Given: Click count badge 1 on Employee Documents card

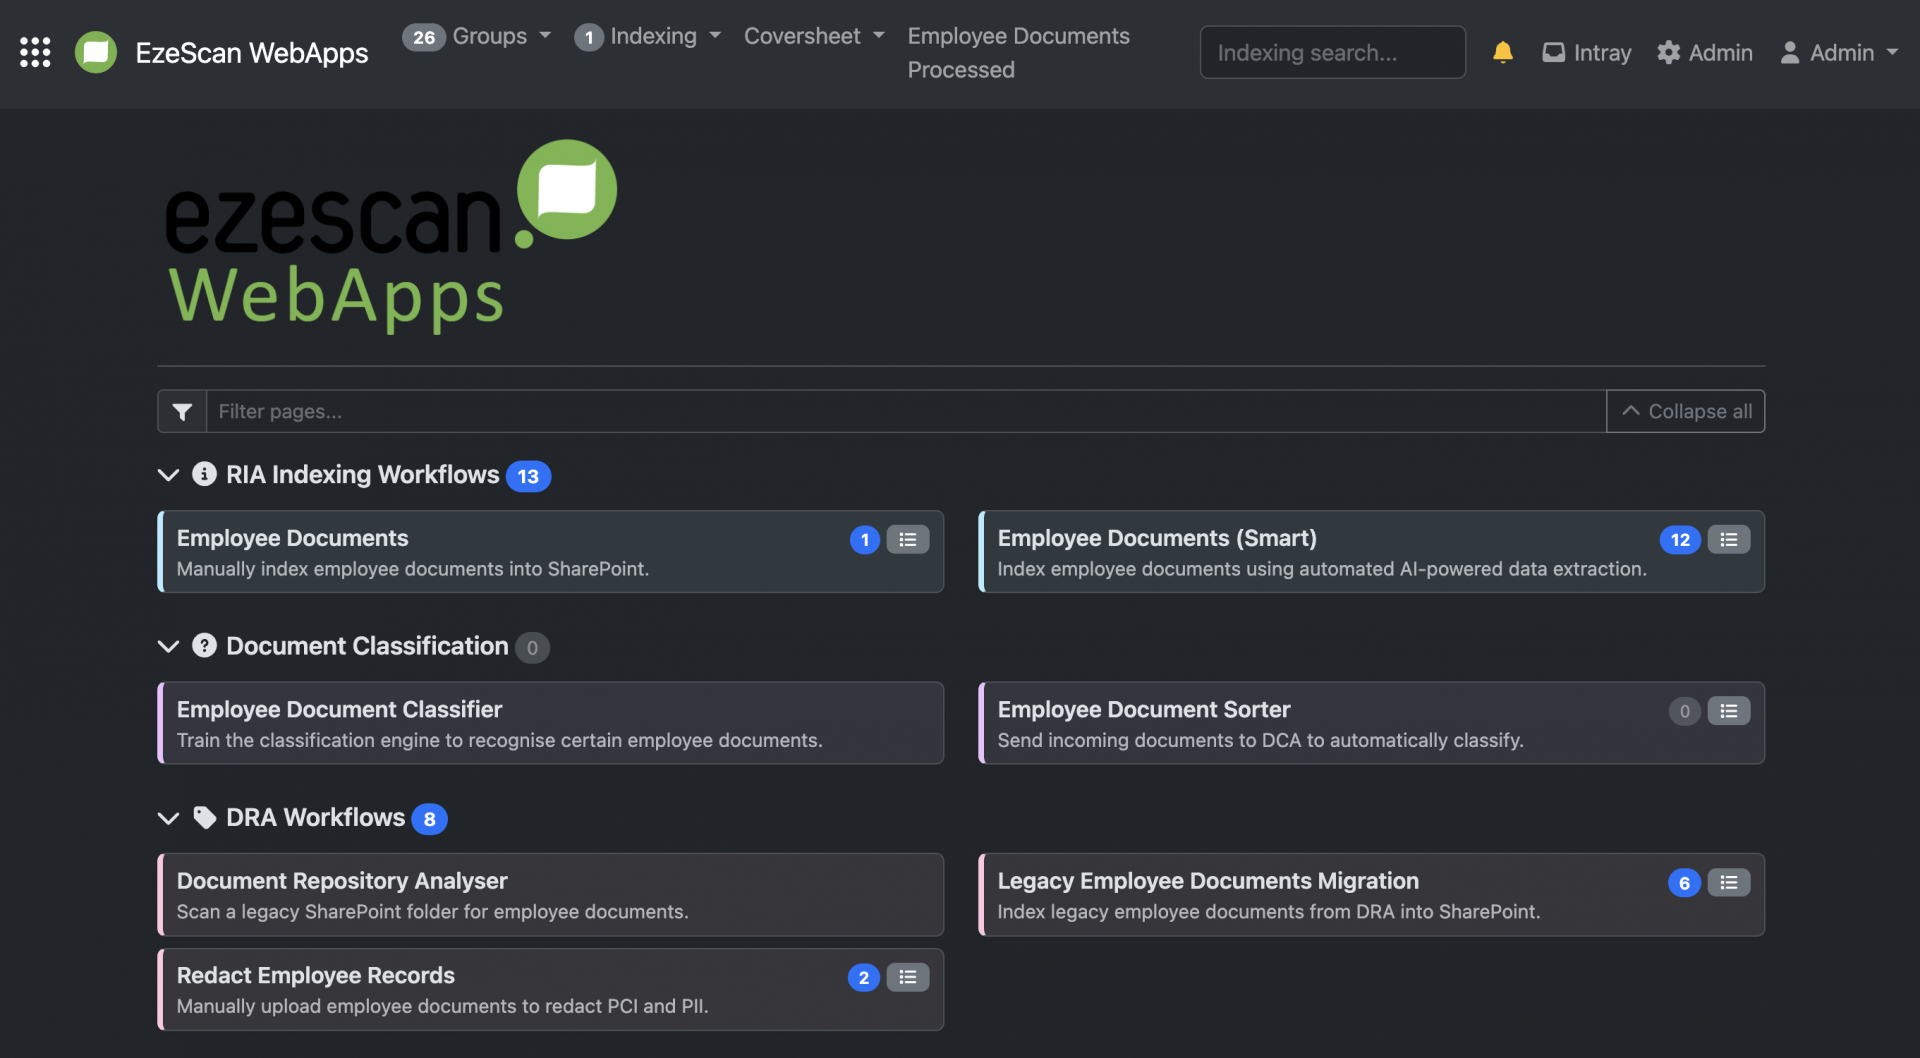Looking at the screenshot, I should [865, 540].
